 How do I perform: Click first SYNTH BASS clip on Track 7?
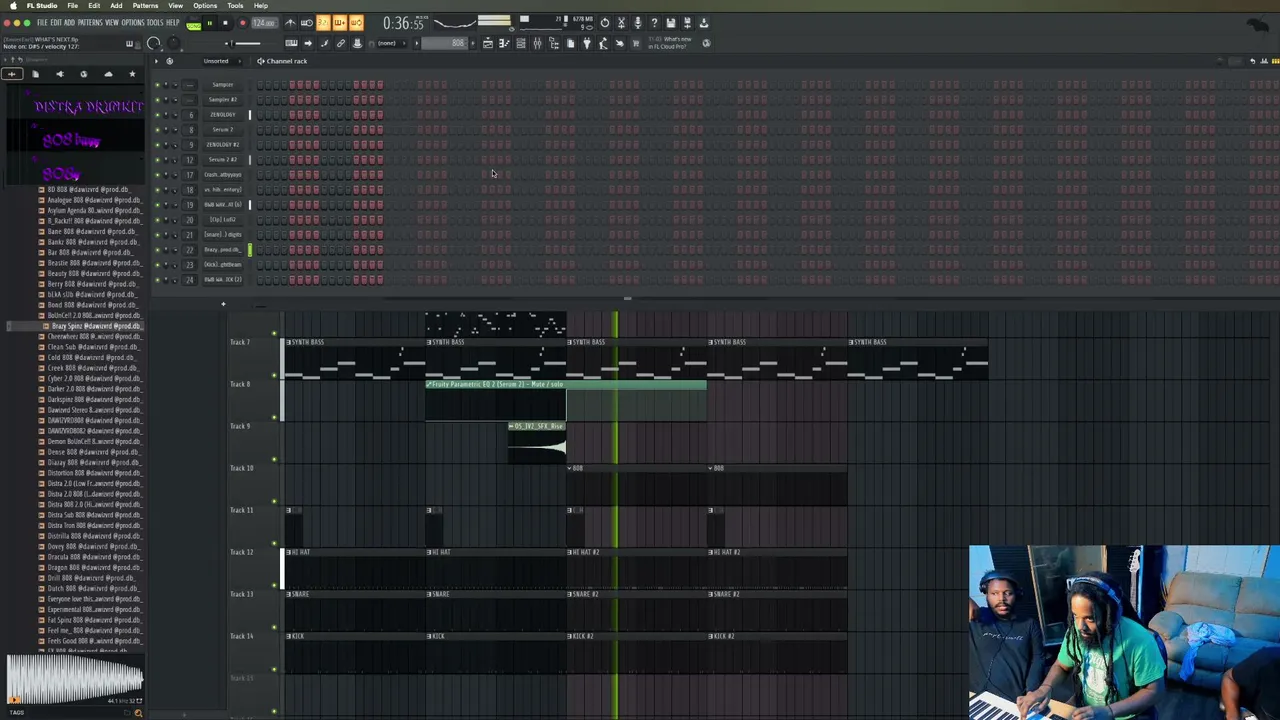[x=354, y=358]
